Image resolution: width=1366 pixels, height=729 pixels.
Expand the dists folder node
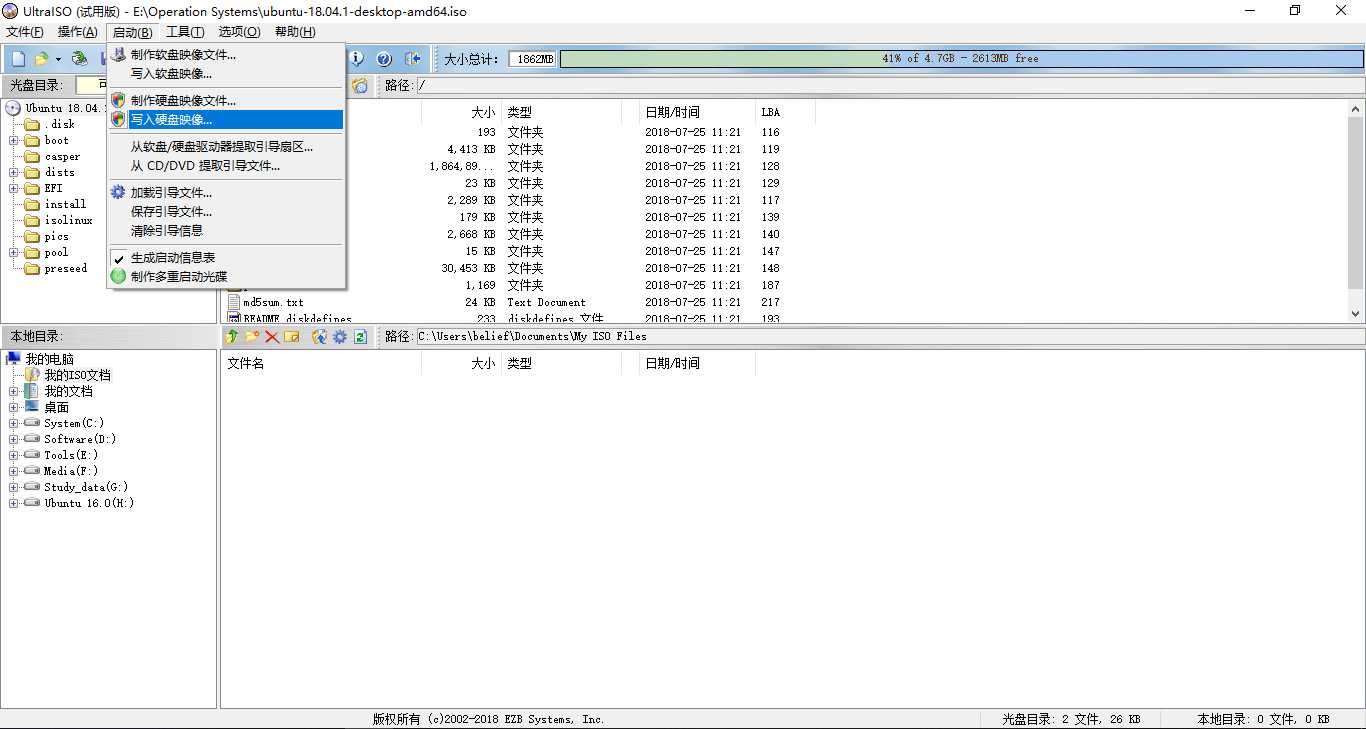(x=15, y=173)
